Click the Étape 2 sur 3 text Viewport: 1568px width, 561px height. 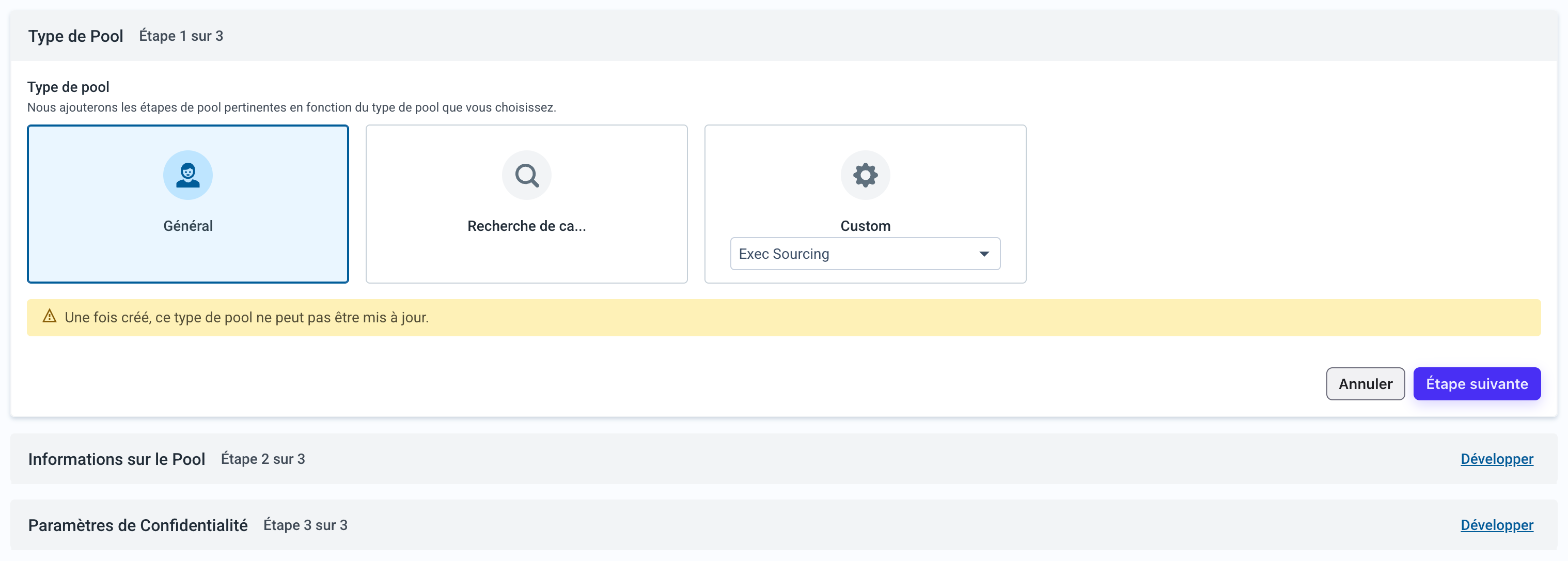tap(263, 459)
